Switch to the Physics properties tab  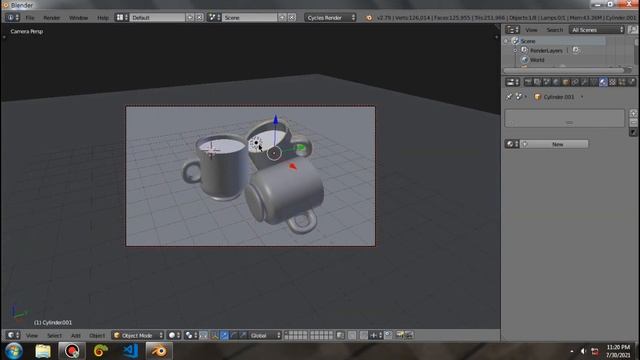[x=631, y=82]
